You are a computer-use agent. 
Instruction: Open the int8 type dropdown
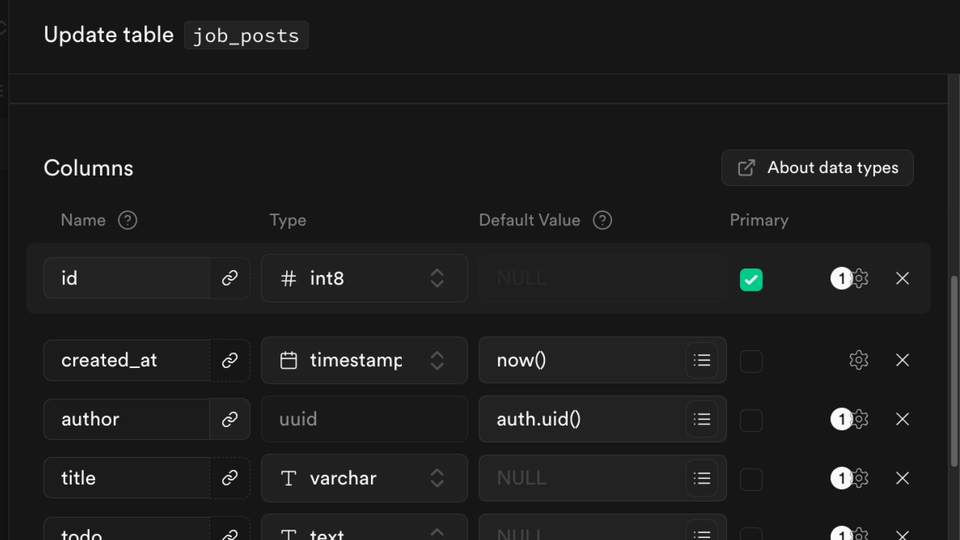click(364, 278)
